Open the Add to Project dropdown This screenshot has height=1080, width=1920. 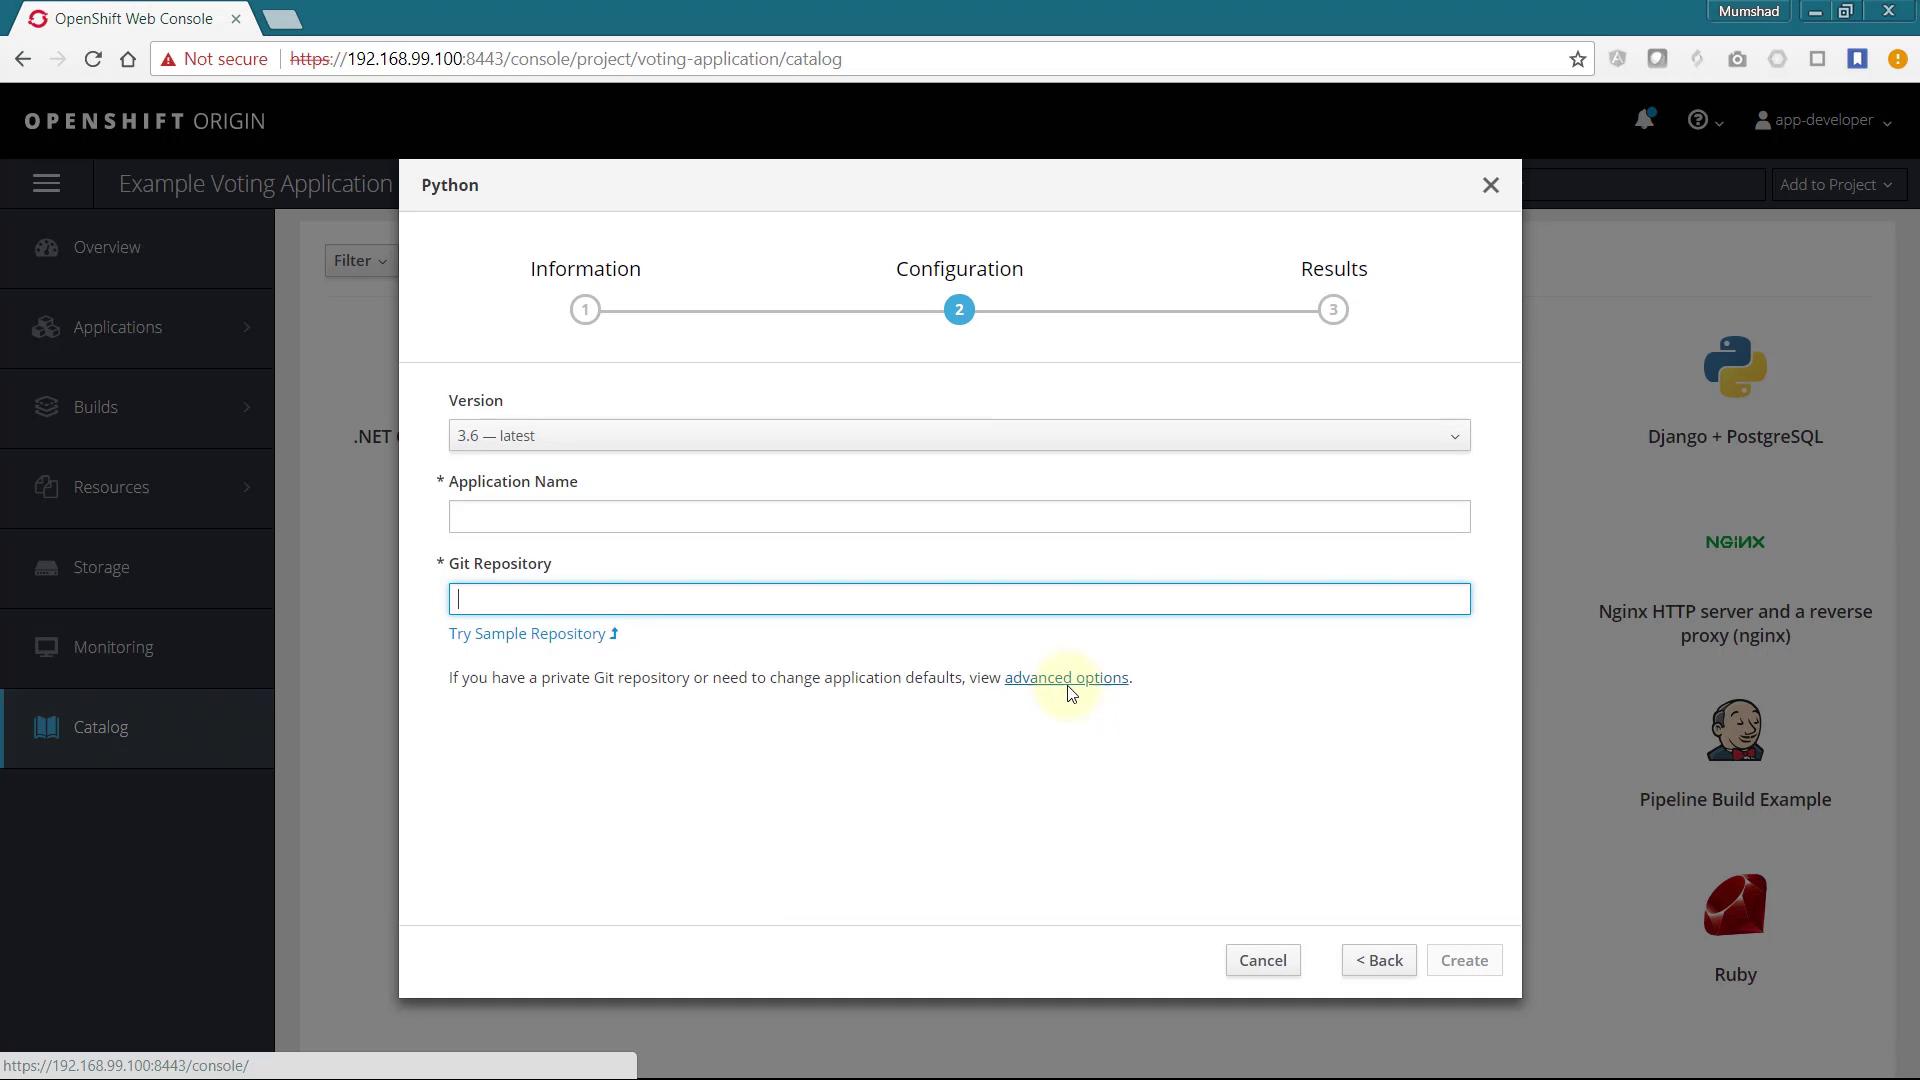(x=1836, y=185)
